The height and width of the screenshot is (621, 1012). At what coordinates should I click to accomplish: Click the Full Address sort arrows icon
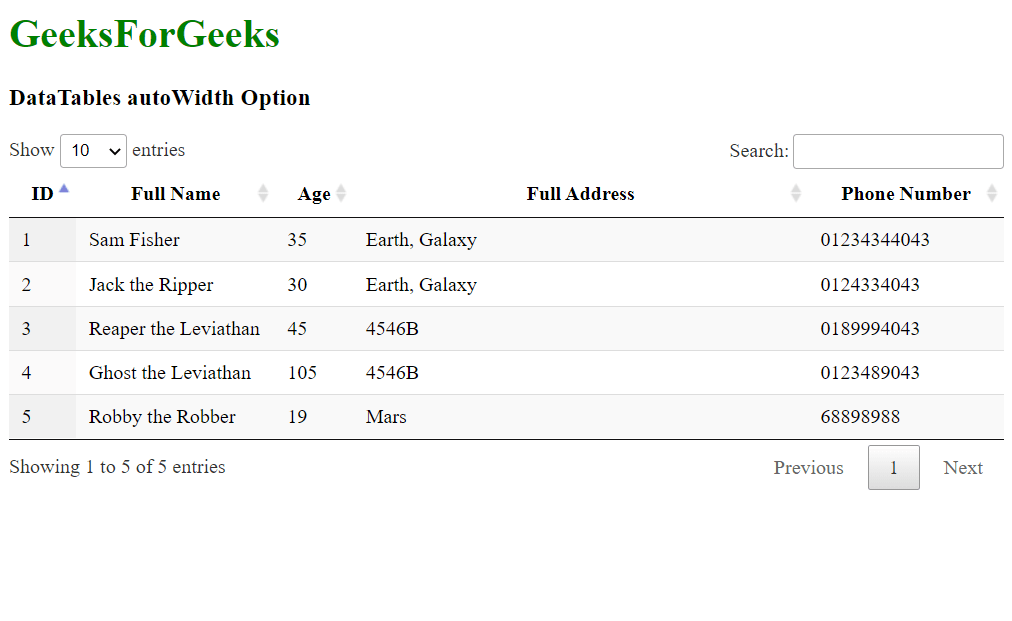click(796, 194)
